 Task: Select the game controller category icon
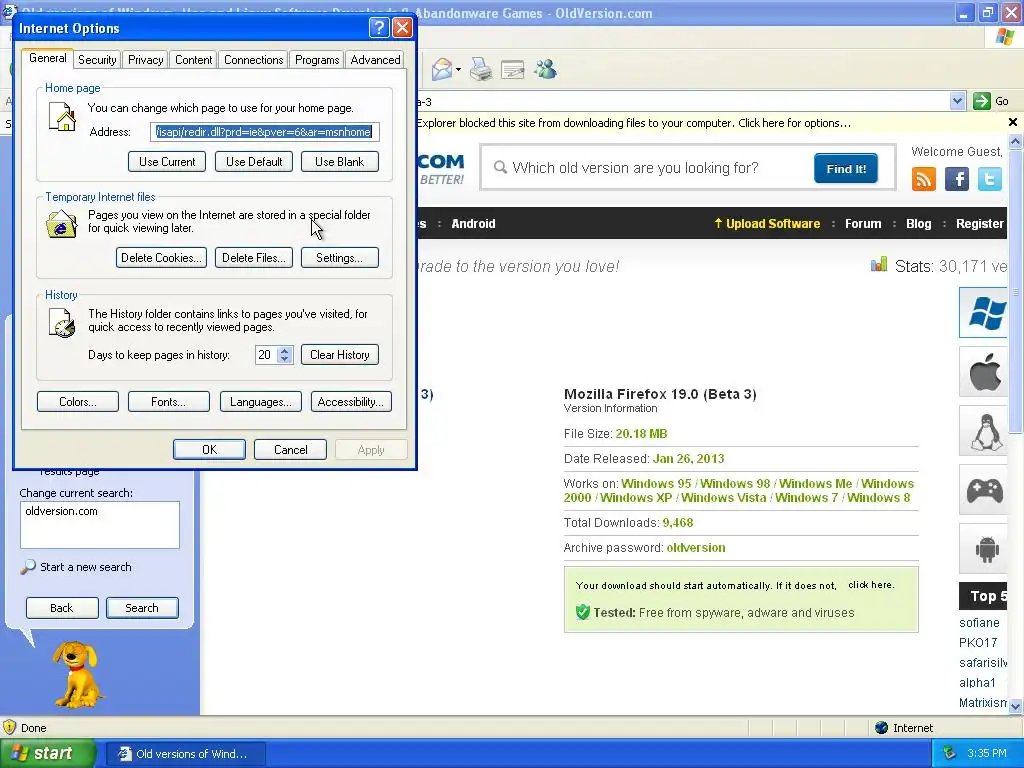click(984, 490)
